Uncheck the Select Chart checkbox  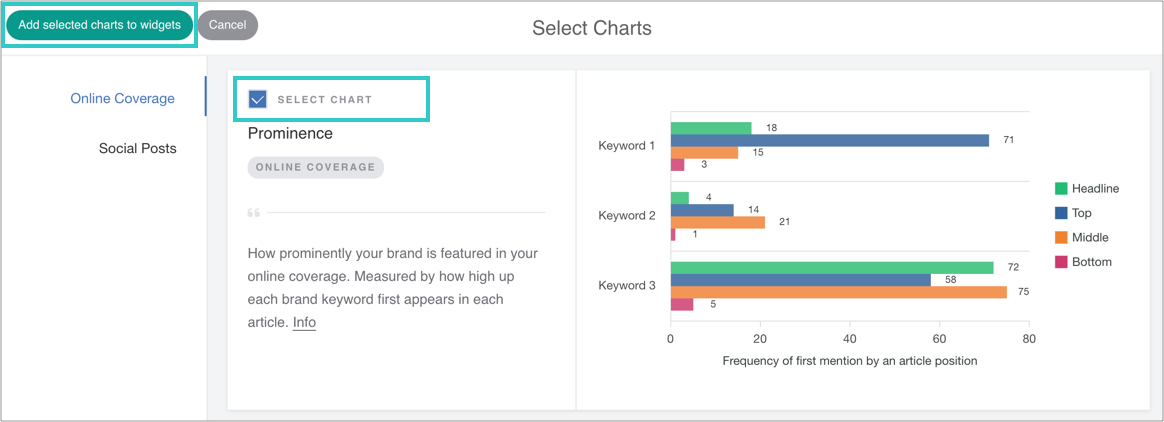pyautogui.click(x=258, y=99)
